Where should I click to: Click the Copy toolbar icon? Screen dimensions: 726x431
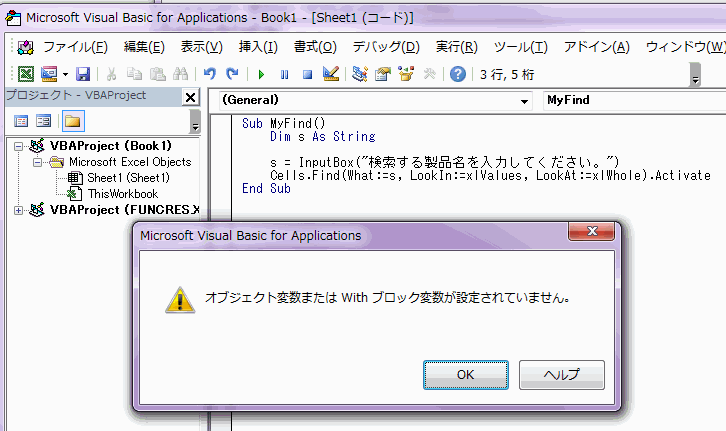point(134,74)
